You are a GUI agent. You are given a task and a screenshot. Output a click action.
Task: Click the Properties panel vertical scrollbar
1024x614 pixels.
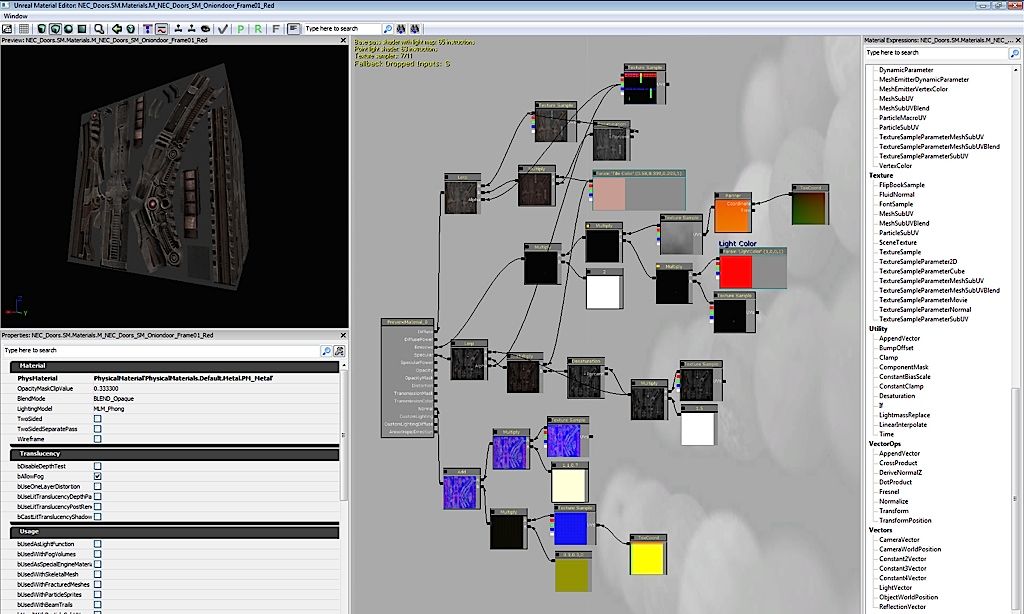click(x=344, y=434)
